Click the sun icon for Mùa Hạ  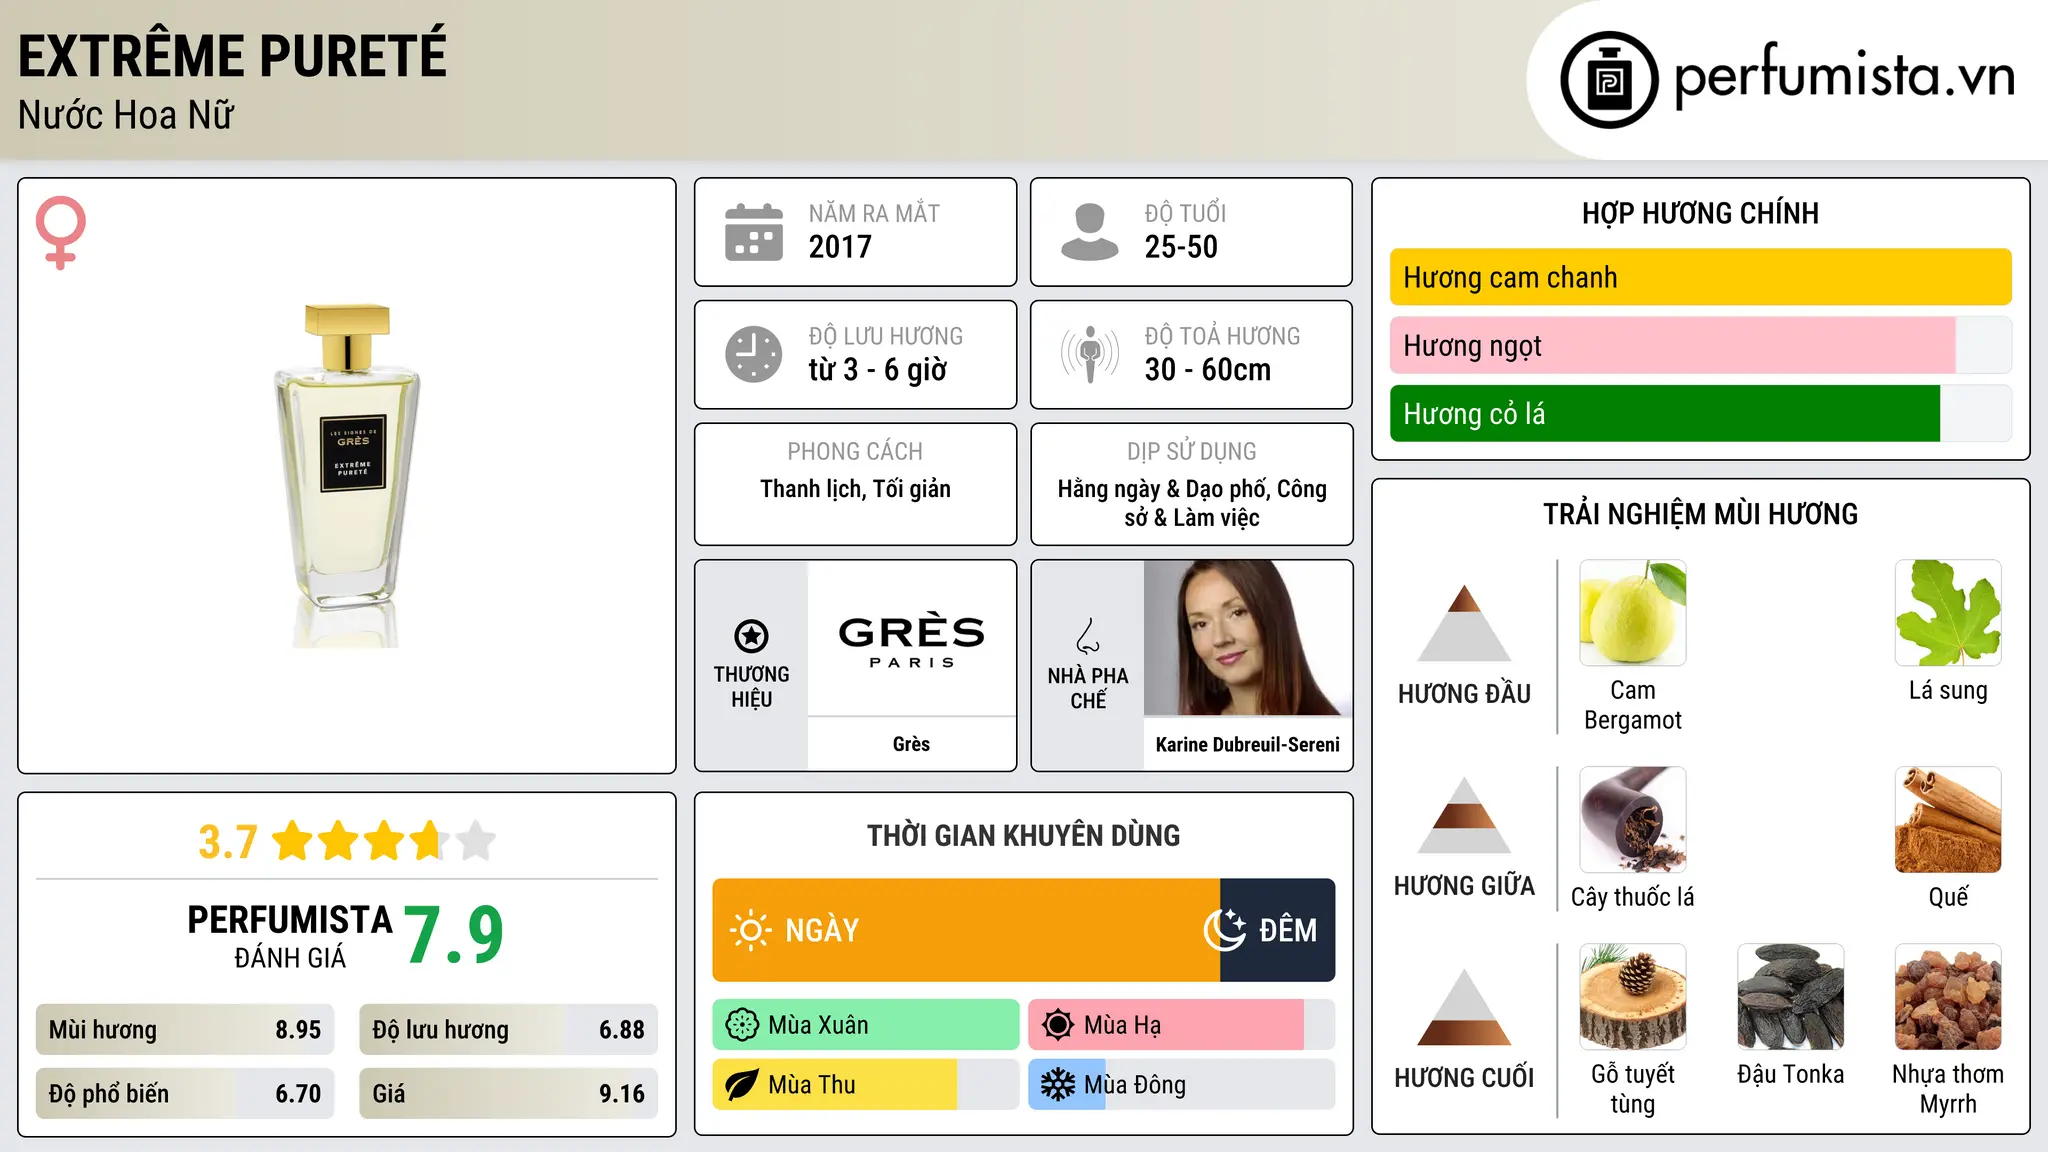pyautogui.click(x=1058, y=1025)
